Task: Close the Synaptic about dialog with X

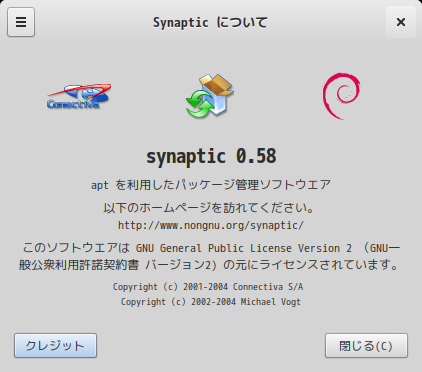Action: pyautogui.click(x=401, y=22)
